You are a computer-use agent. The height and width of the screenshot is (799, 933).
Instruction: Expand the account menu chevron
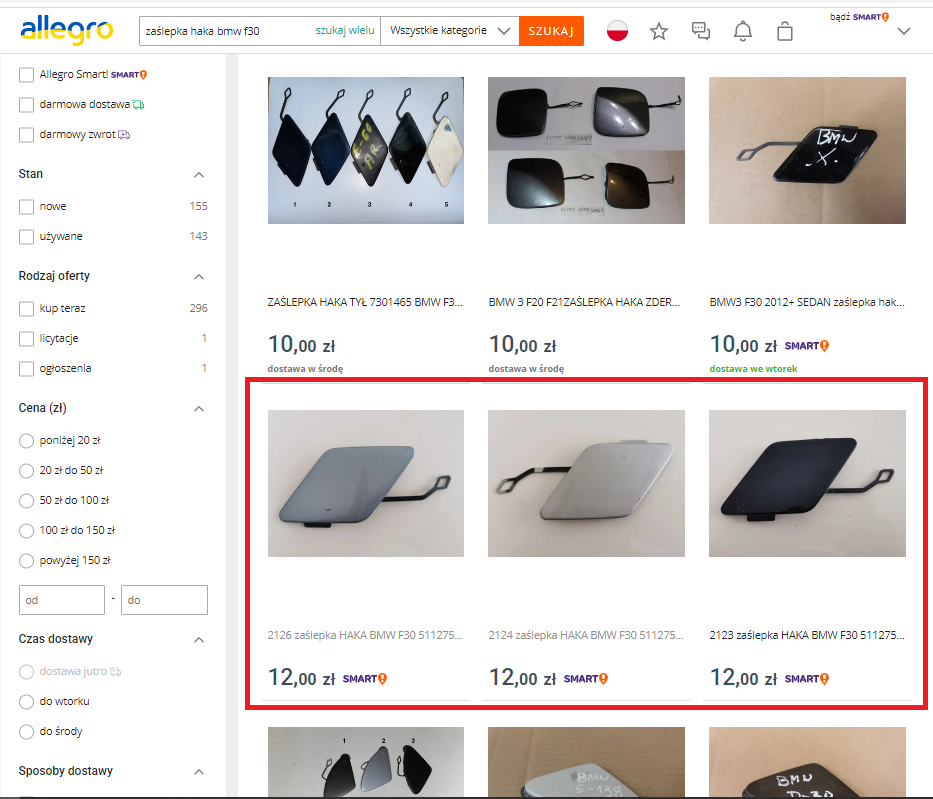[x=904, y=31]
